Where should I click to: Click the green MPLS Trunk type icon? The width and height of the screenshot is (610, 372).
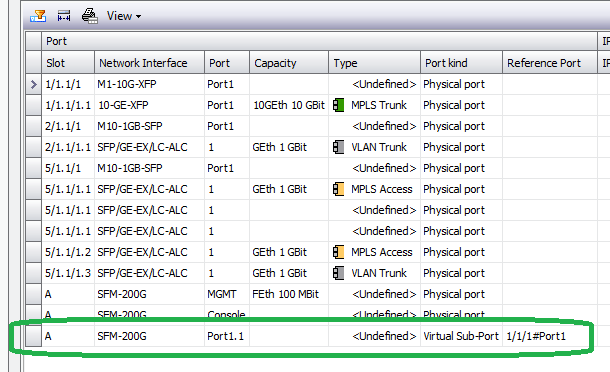(x=338, y=105)
